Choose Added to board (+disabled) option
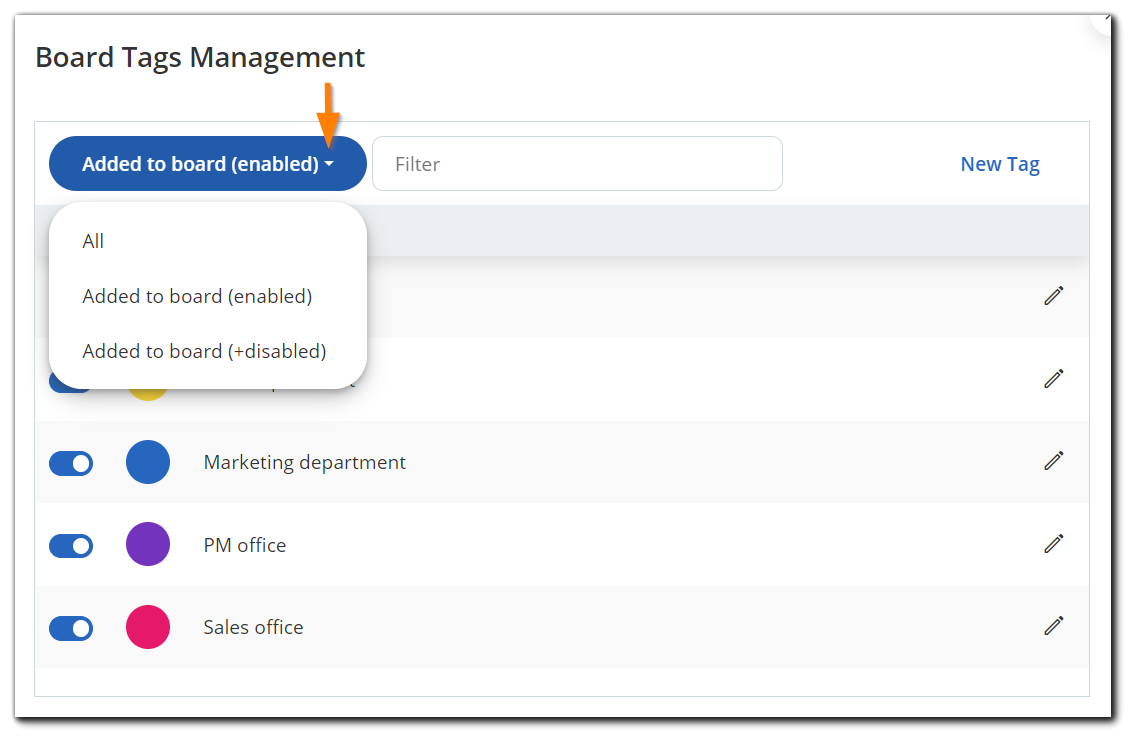The height and width of the screenshot is (744, 1138). coord(204,351)
